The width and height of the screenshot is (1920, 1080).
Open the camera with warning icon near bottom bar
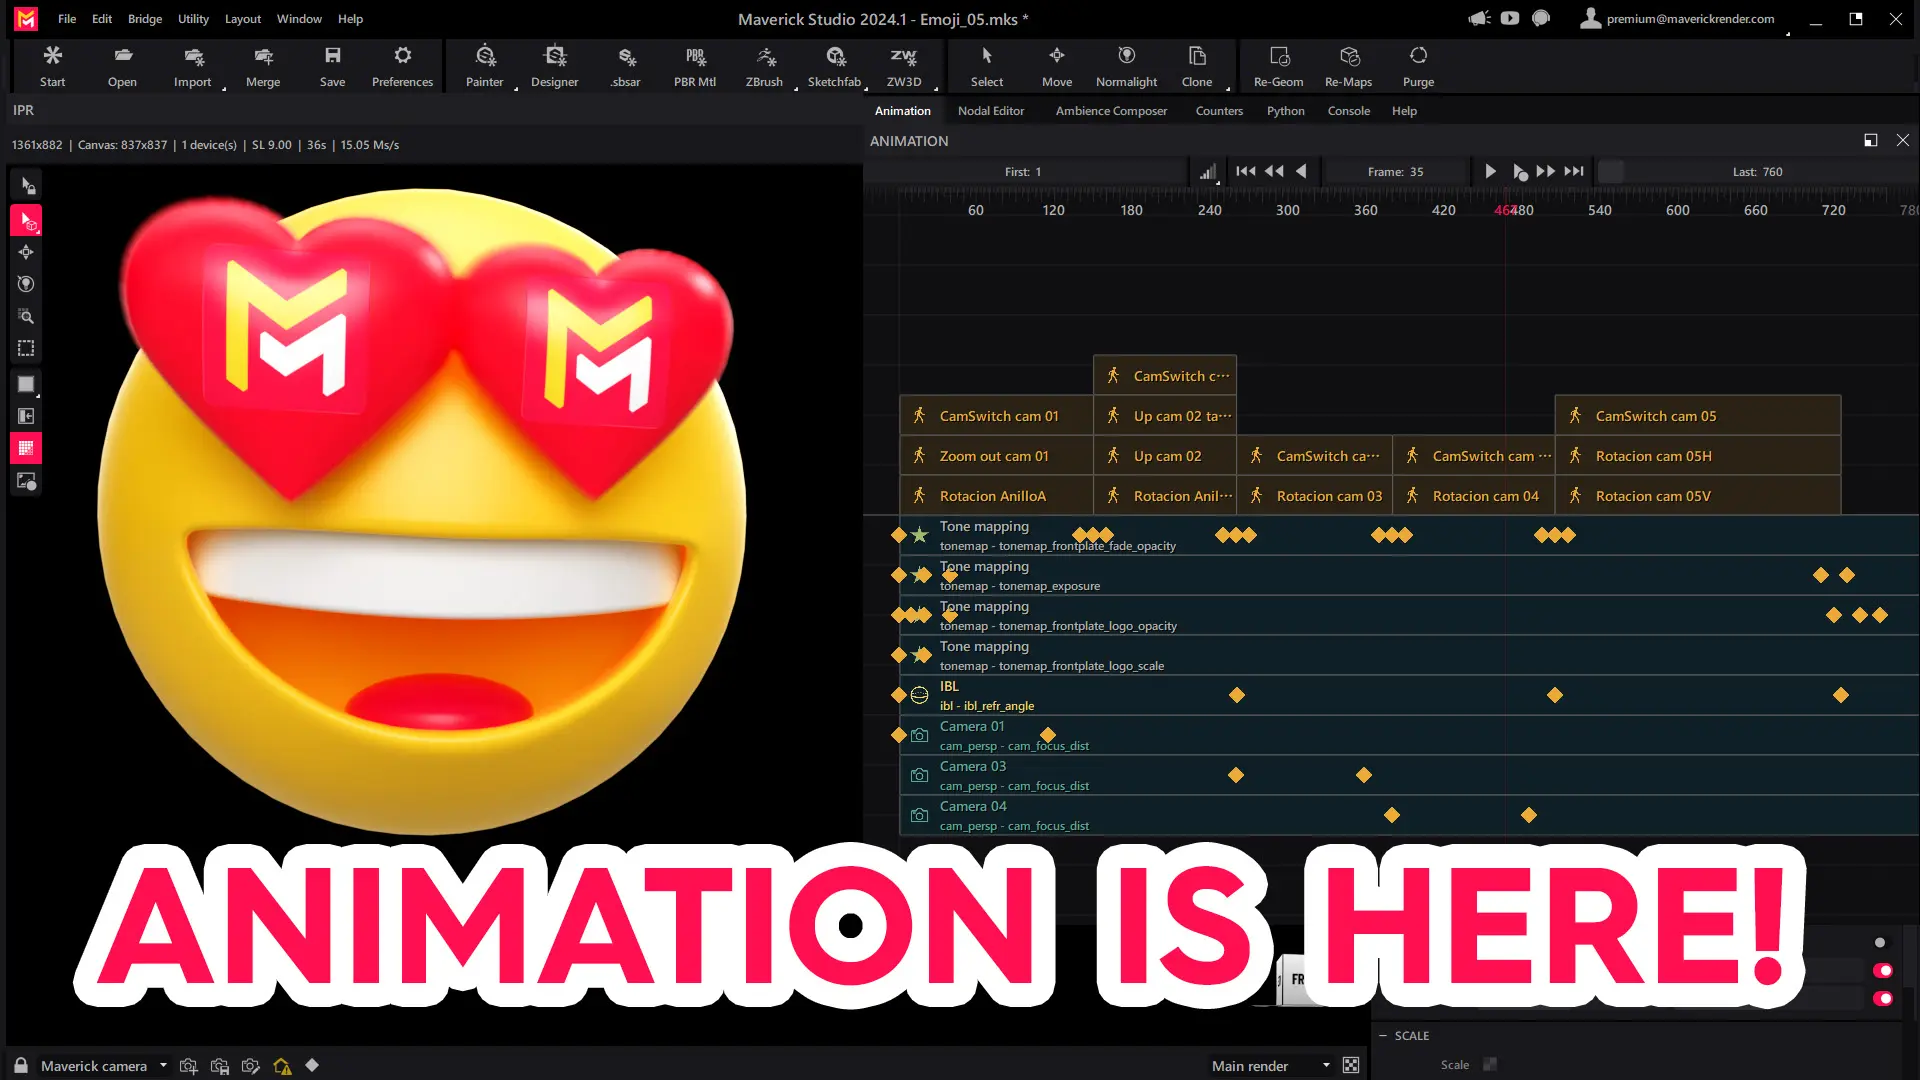(x=282, y=1065)
